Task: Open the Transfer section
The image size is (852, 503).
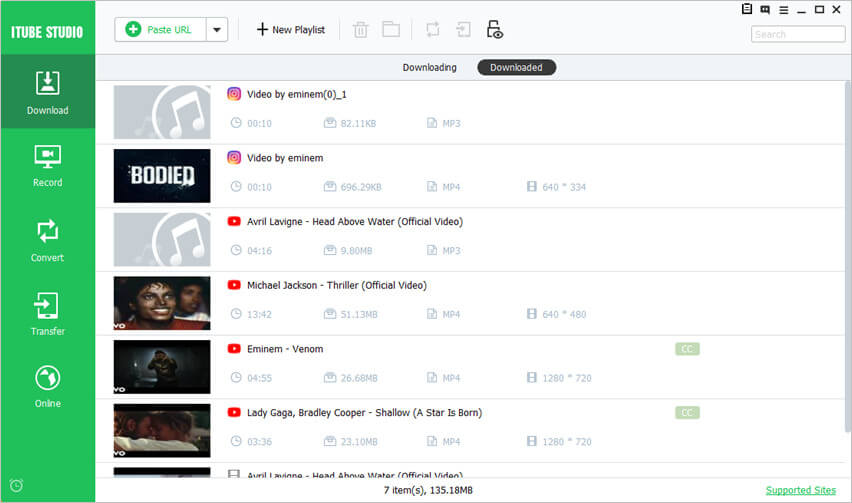Action: [47, 314]
